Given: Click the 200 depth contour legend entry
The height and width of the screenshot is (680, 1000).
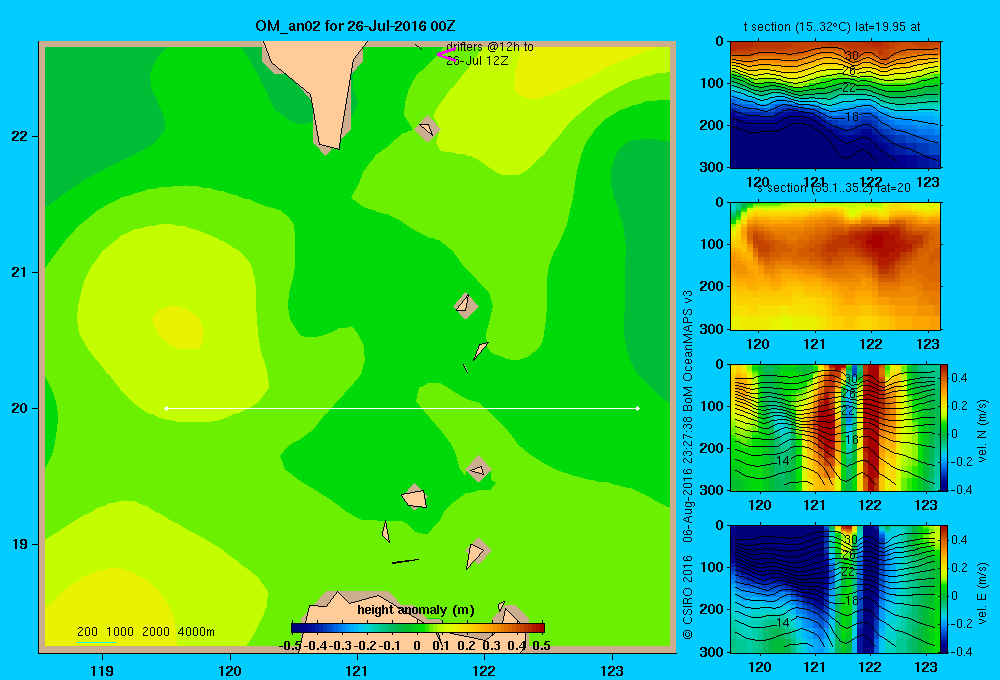Looking at the screenshot, I should click(87, 632).
